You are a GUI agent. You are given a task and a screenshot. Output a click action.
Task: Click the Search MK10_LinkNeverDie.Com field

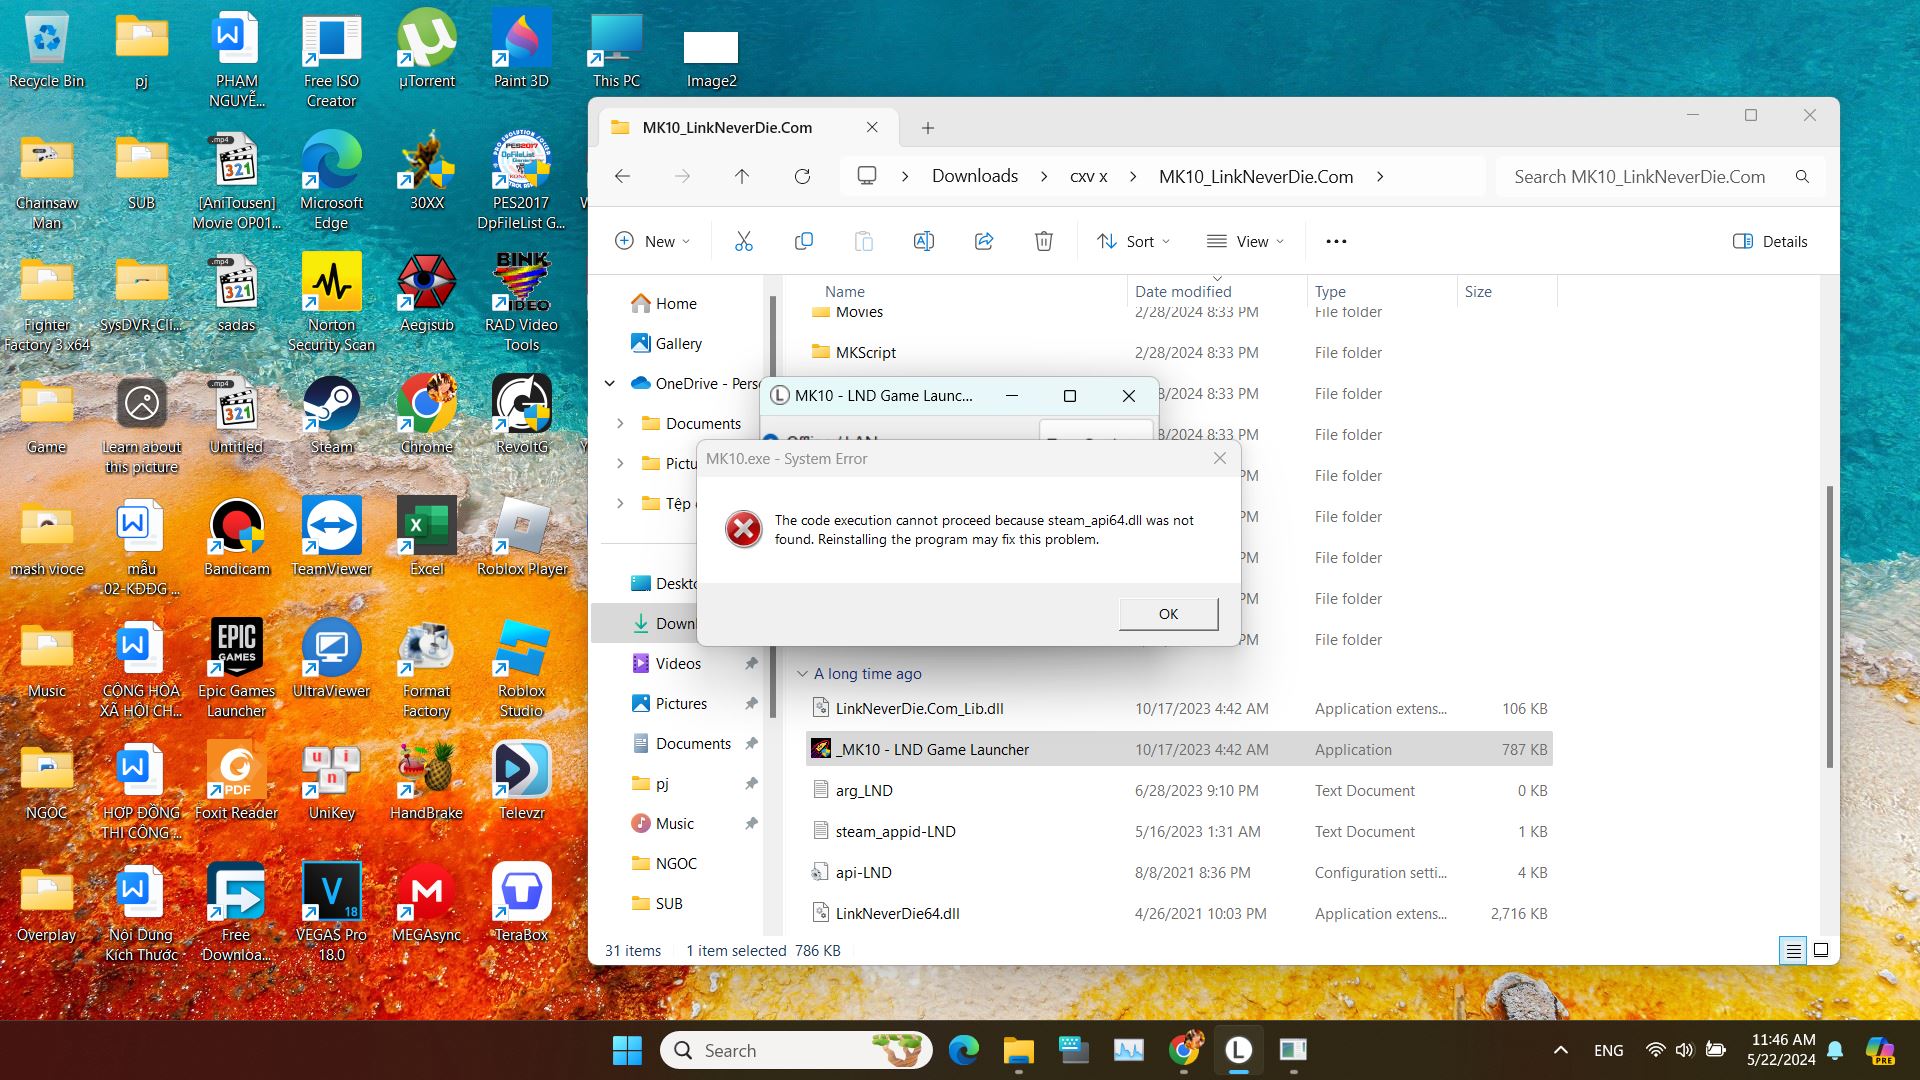[1640, 177]
